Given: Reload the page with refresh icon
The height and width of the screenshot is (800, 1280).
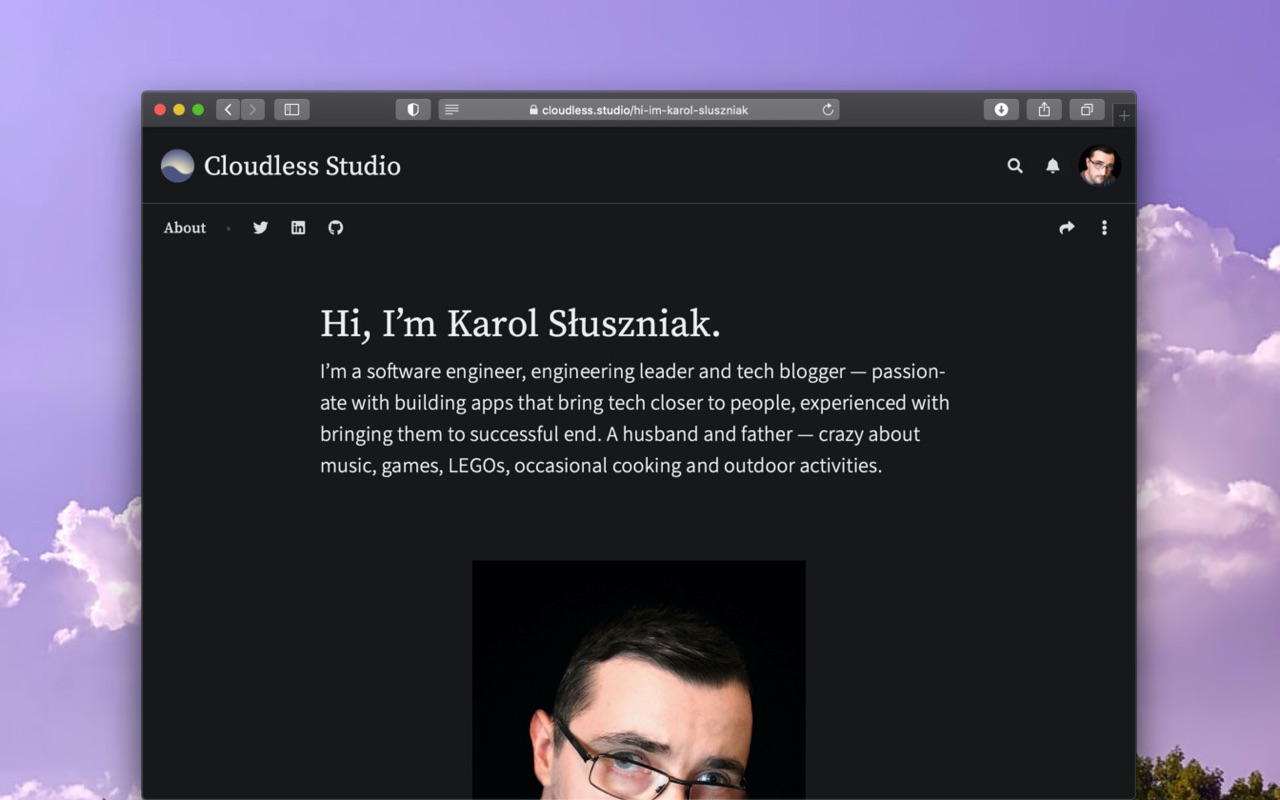Looking at the screenshot, I should coord(828,110).
